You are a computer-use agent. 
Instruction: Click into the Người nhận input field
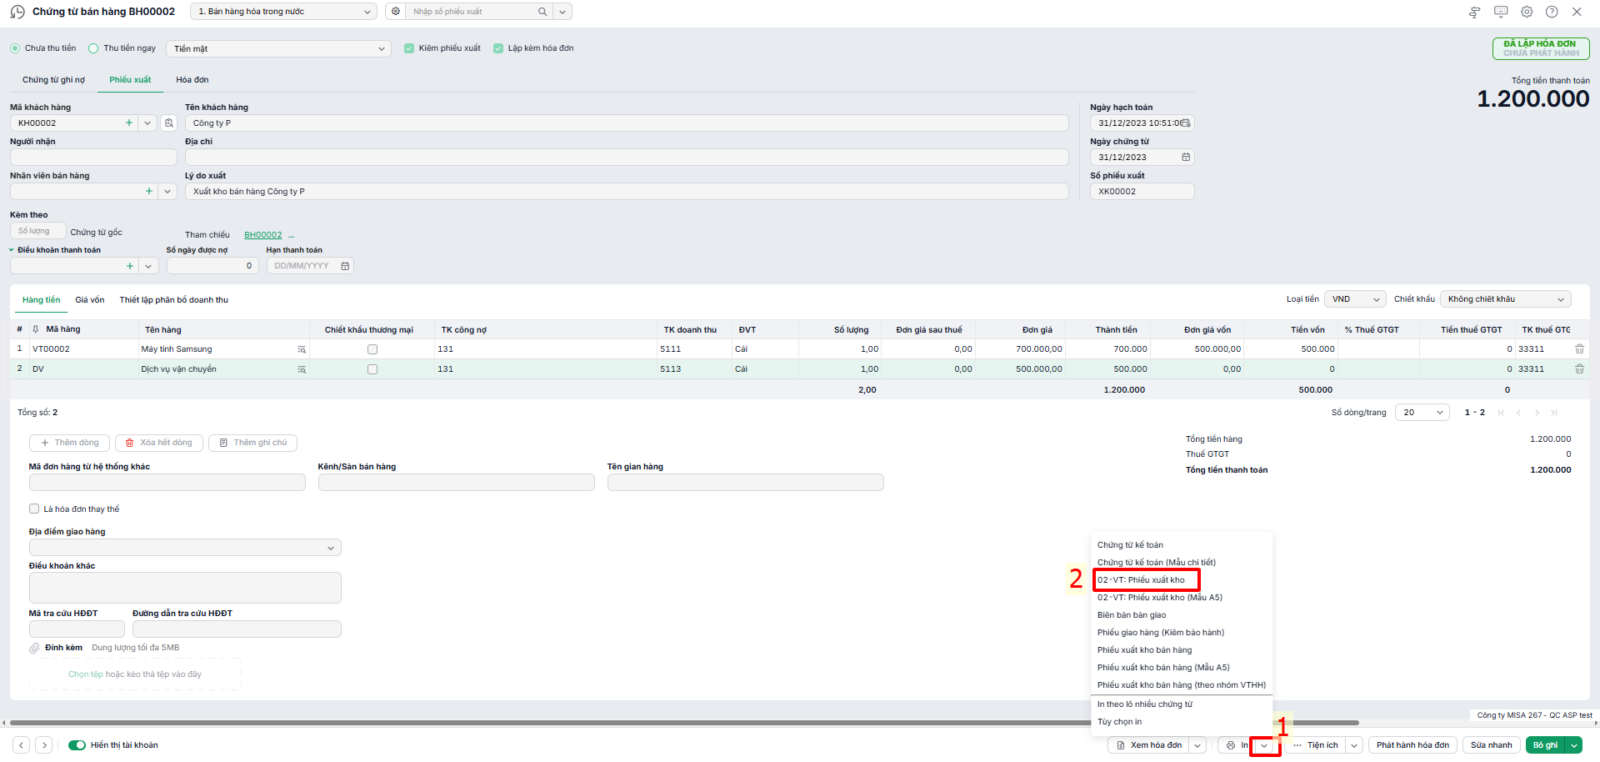(x=93, y=157)
